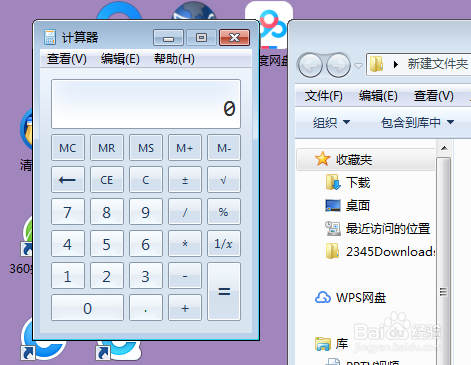
Task: Click the equals (=) button
Action: pyautogui.click(x=224, y=292)
